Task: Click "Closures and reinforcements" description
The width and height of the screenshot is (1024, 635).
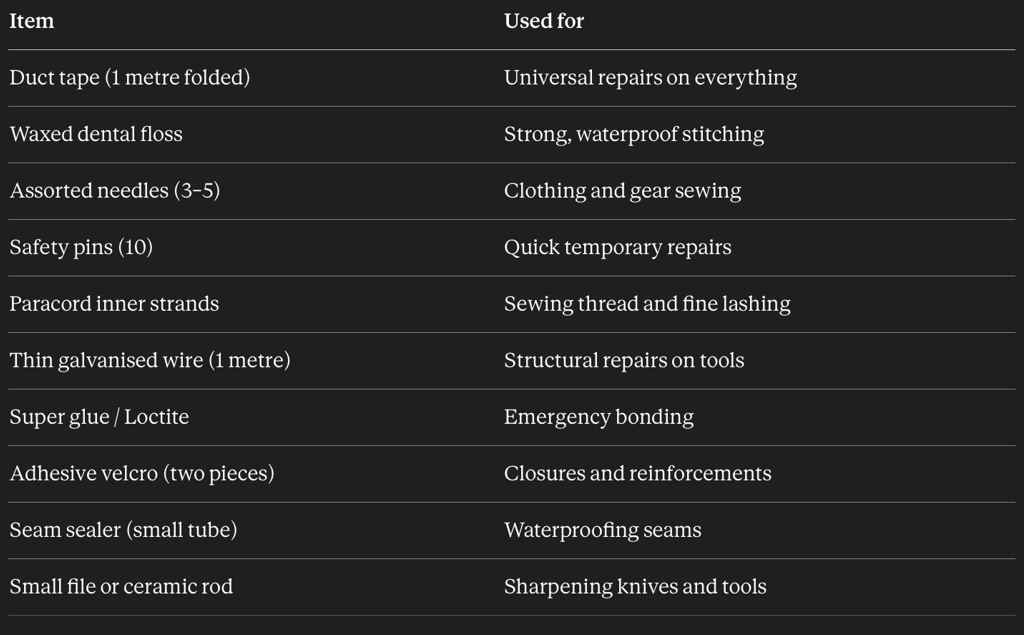Action: (x=637, y=473)
